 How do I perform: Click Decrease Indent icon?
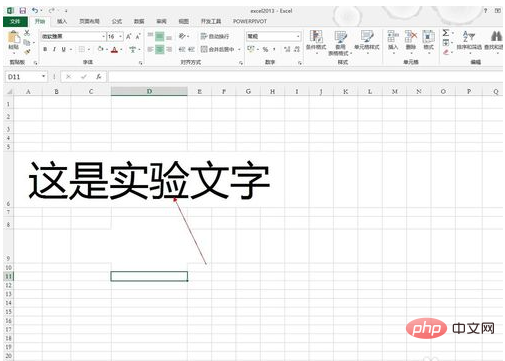coord(182,49)
